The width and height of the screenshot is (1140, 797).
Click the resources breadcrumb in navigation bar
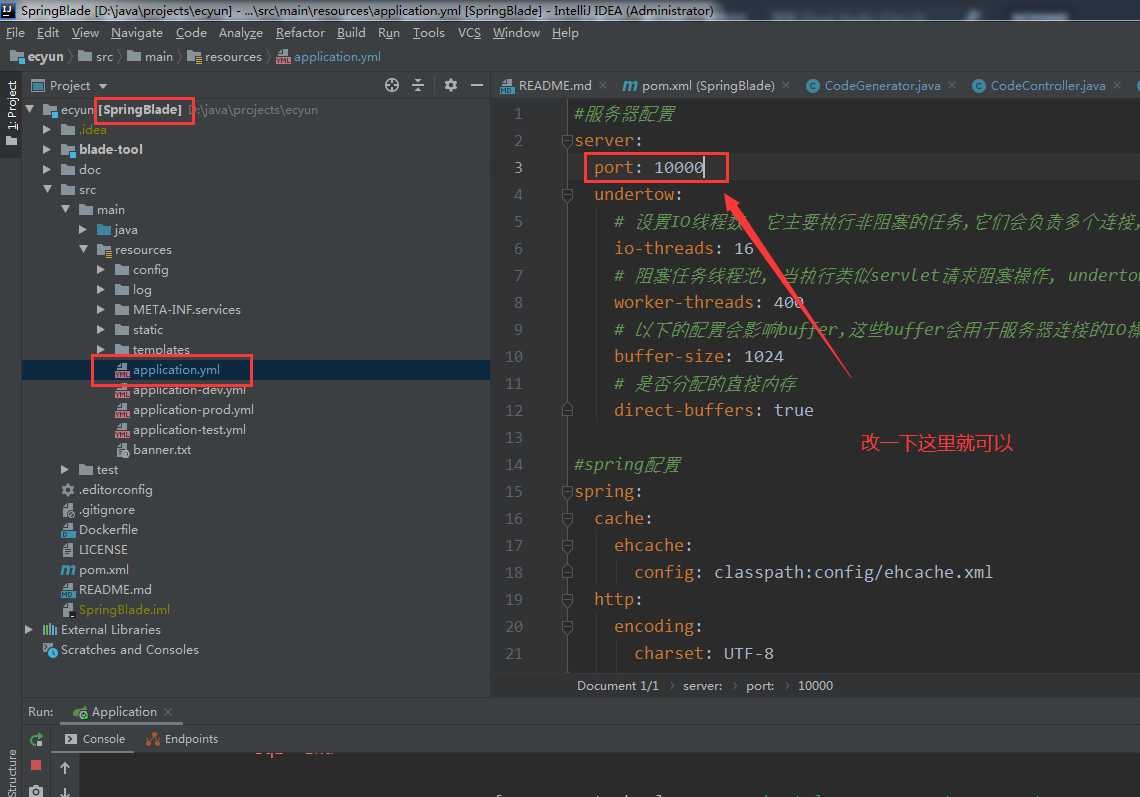[x=225, y=57]
